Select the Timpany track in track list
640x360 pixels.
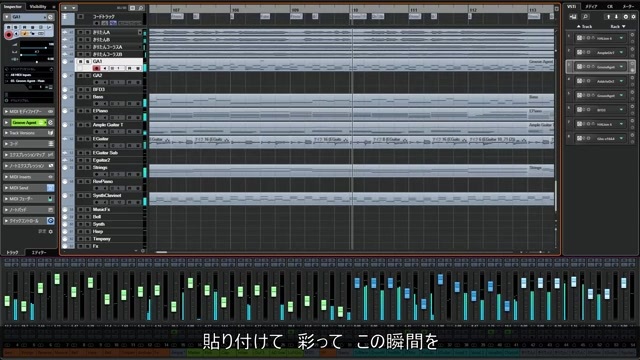click(x=102, y=239)
